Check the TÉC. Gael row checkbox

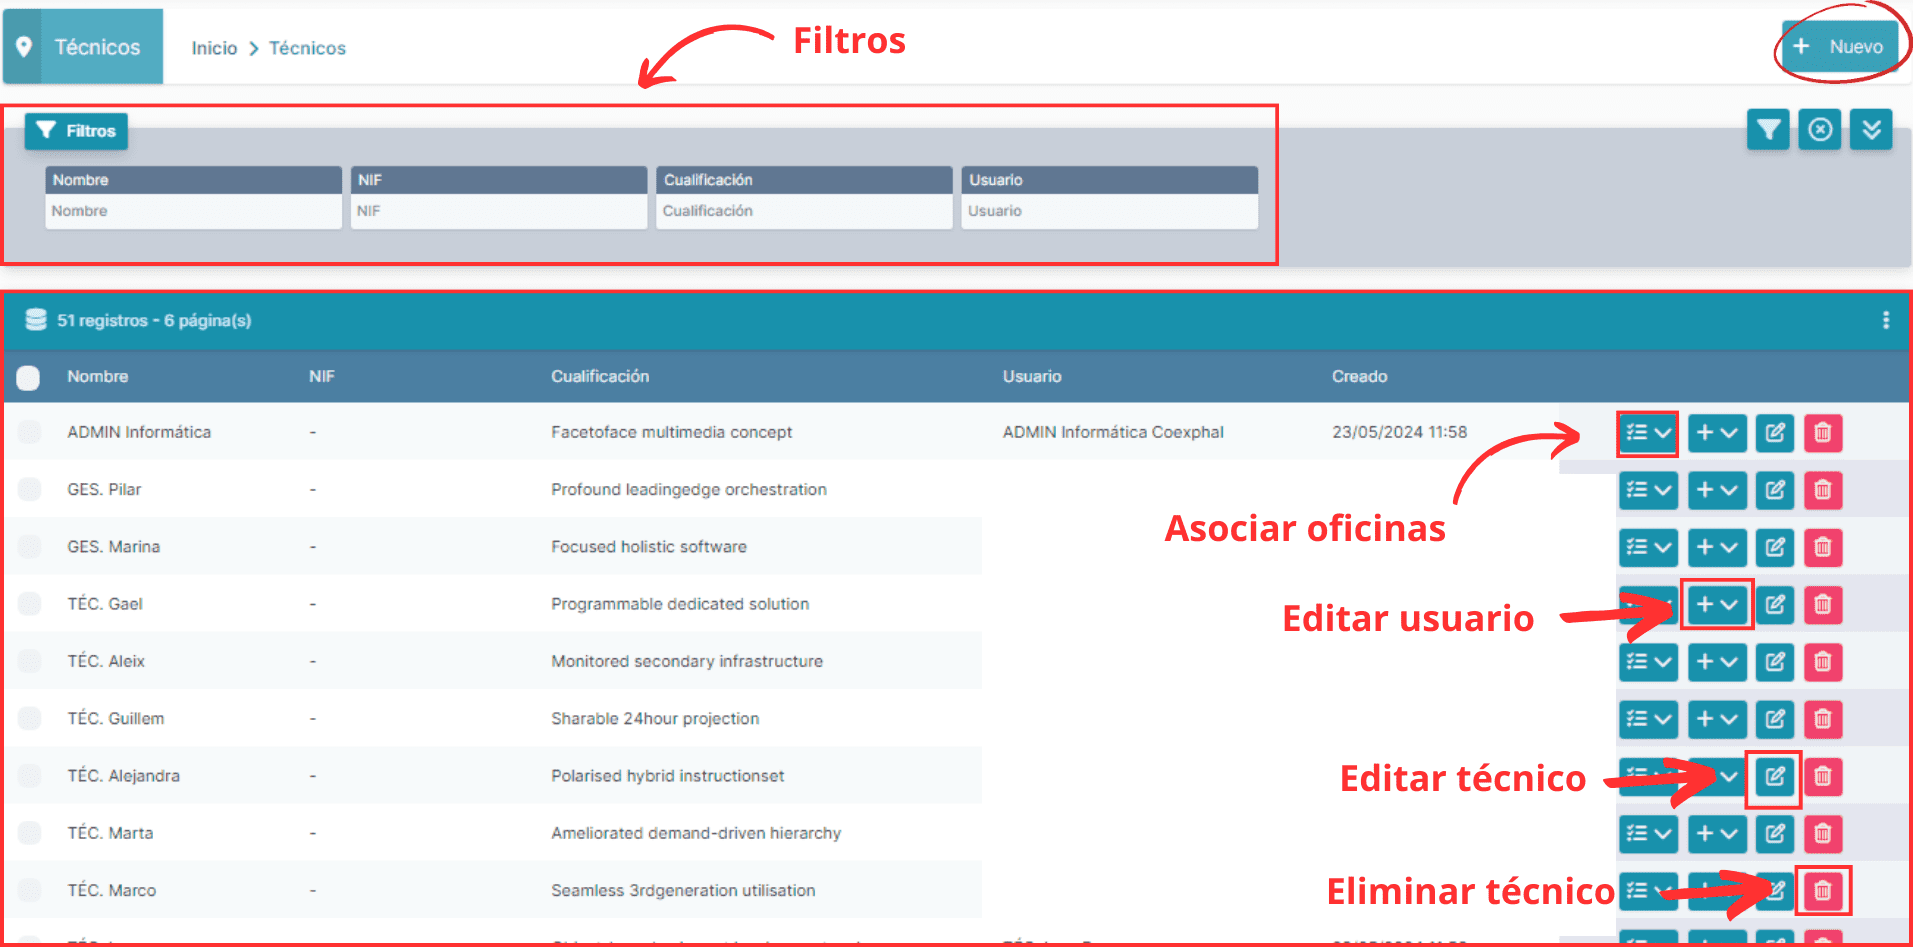point(29,604)
